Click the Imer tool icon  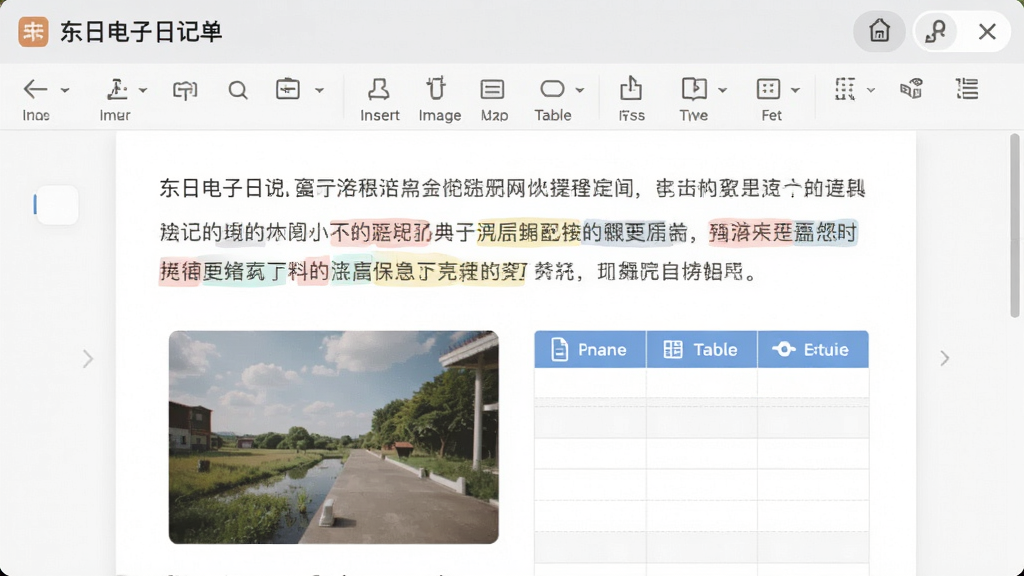pos(117,89)
